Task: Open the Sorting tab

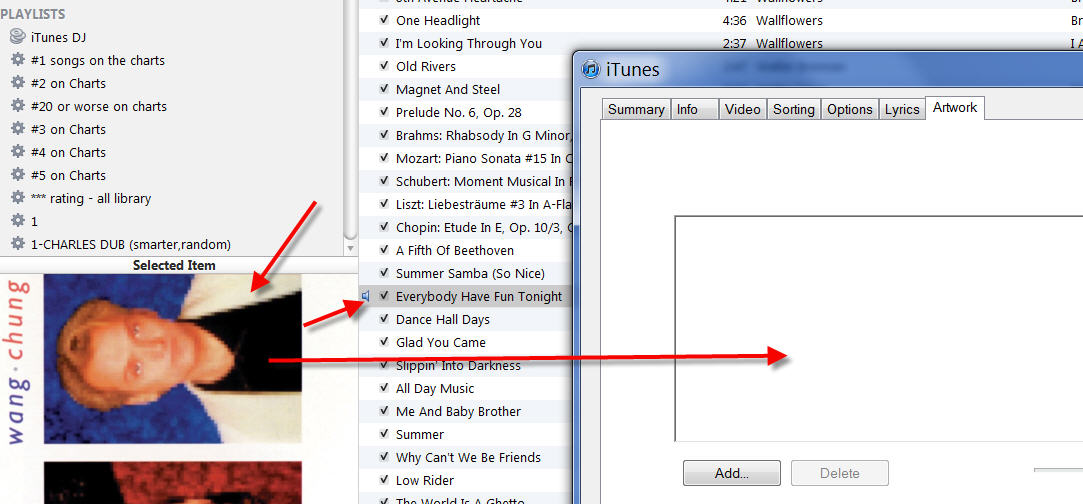Action: pyautogui.click(x=794, y=109)
